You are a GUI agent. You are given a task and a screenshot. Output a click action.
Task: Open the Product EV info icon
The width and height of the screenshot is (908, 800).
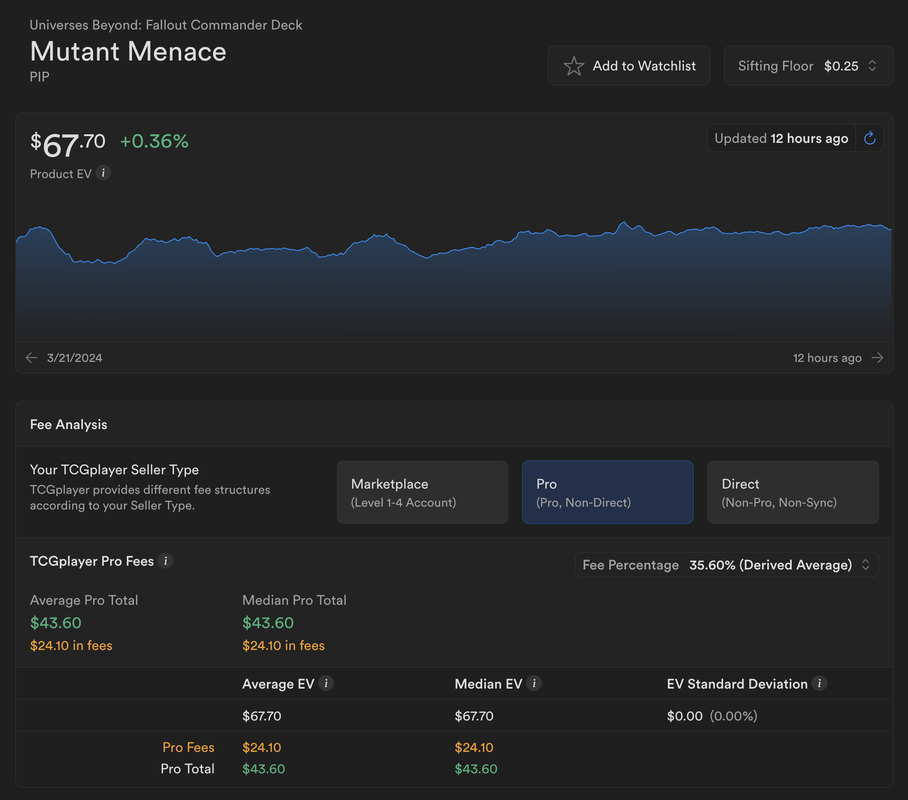[x=103, y=173]
